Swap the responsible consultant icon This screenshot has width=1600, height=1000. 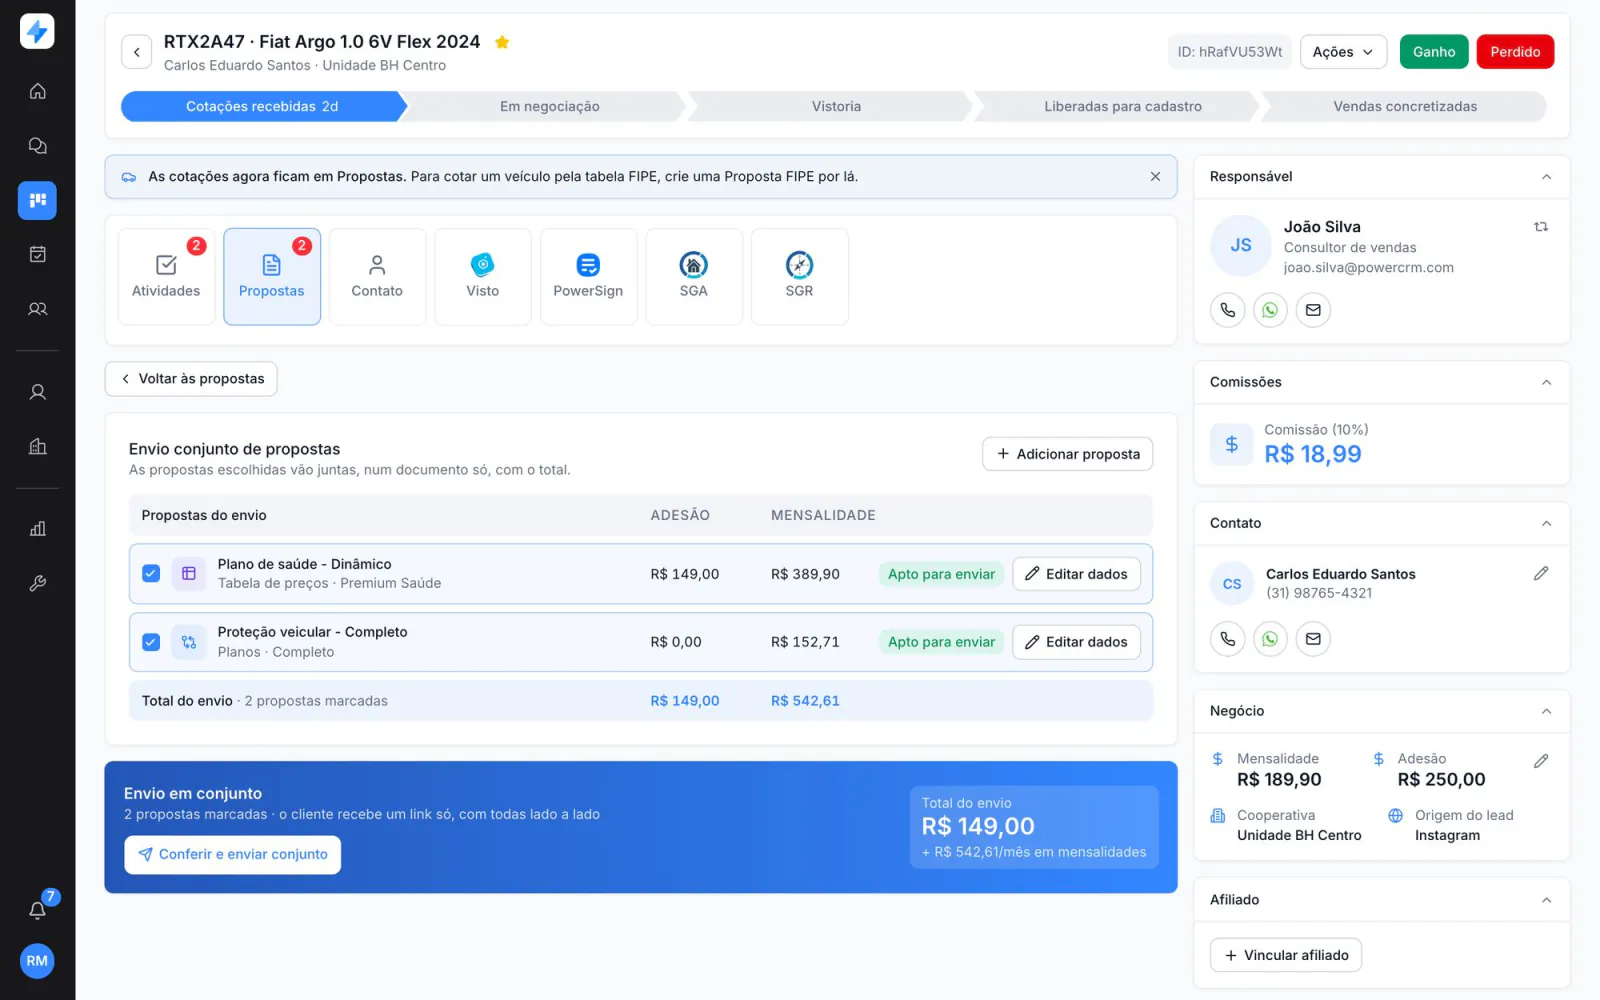click(x=1541, y=227)
